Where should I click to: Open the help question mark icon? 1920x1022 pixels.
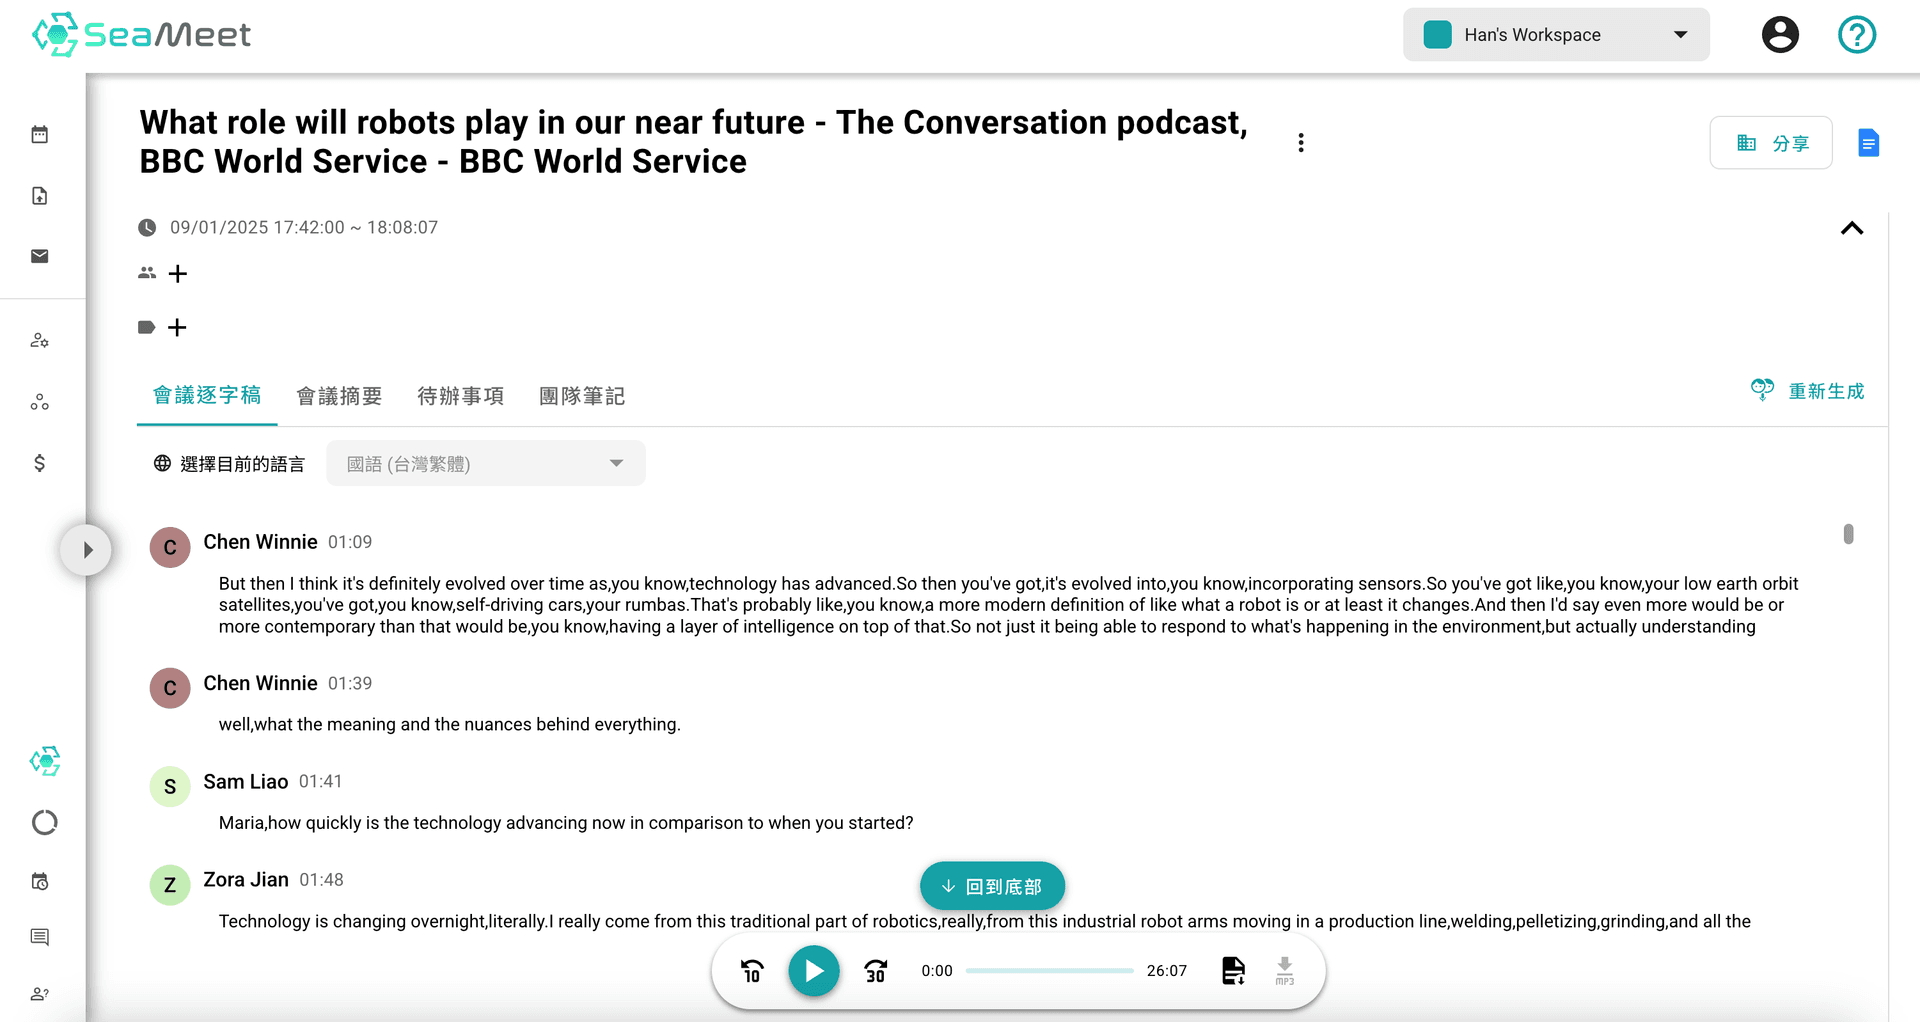click(x=1856, y=35)
